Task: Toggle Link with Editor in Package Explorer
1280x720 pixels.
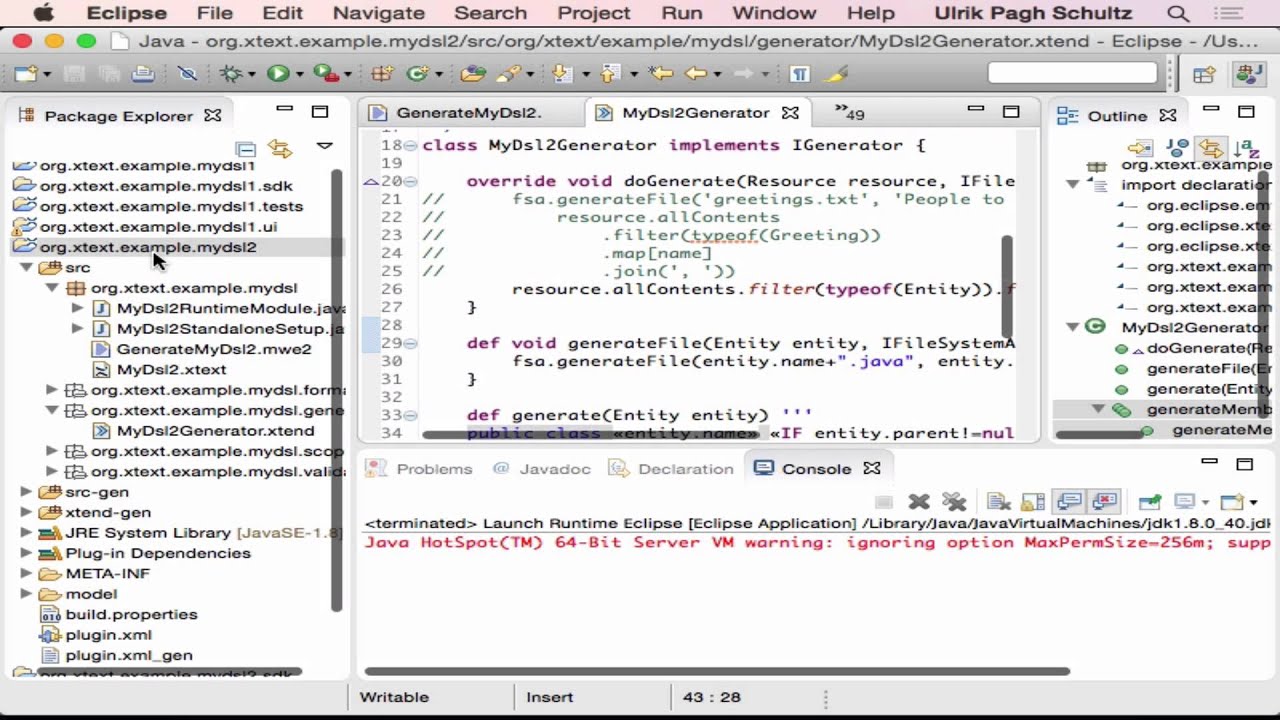Action: click(280, 149)
